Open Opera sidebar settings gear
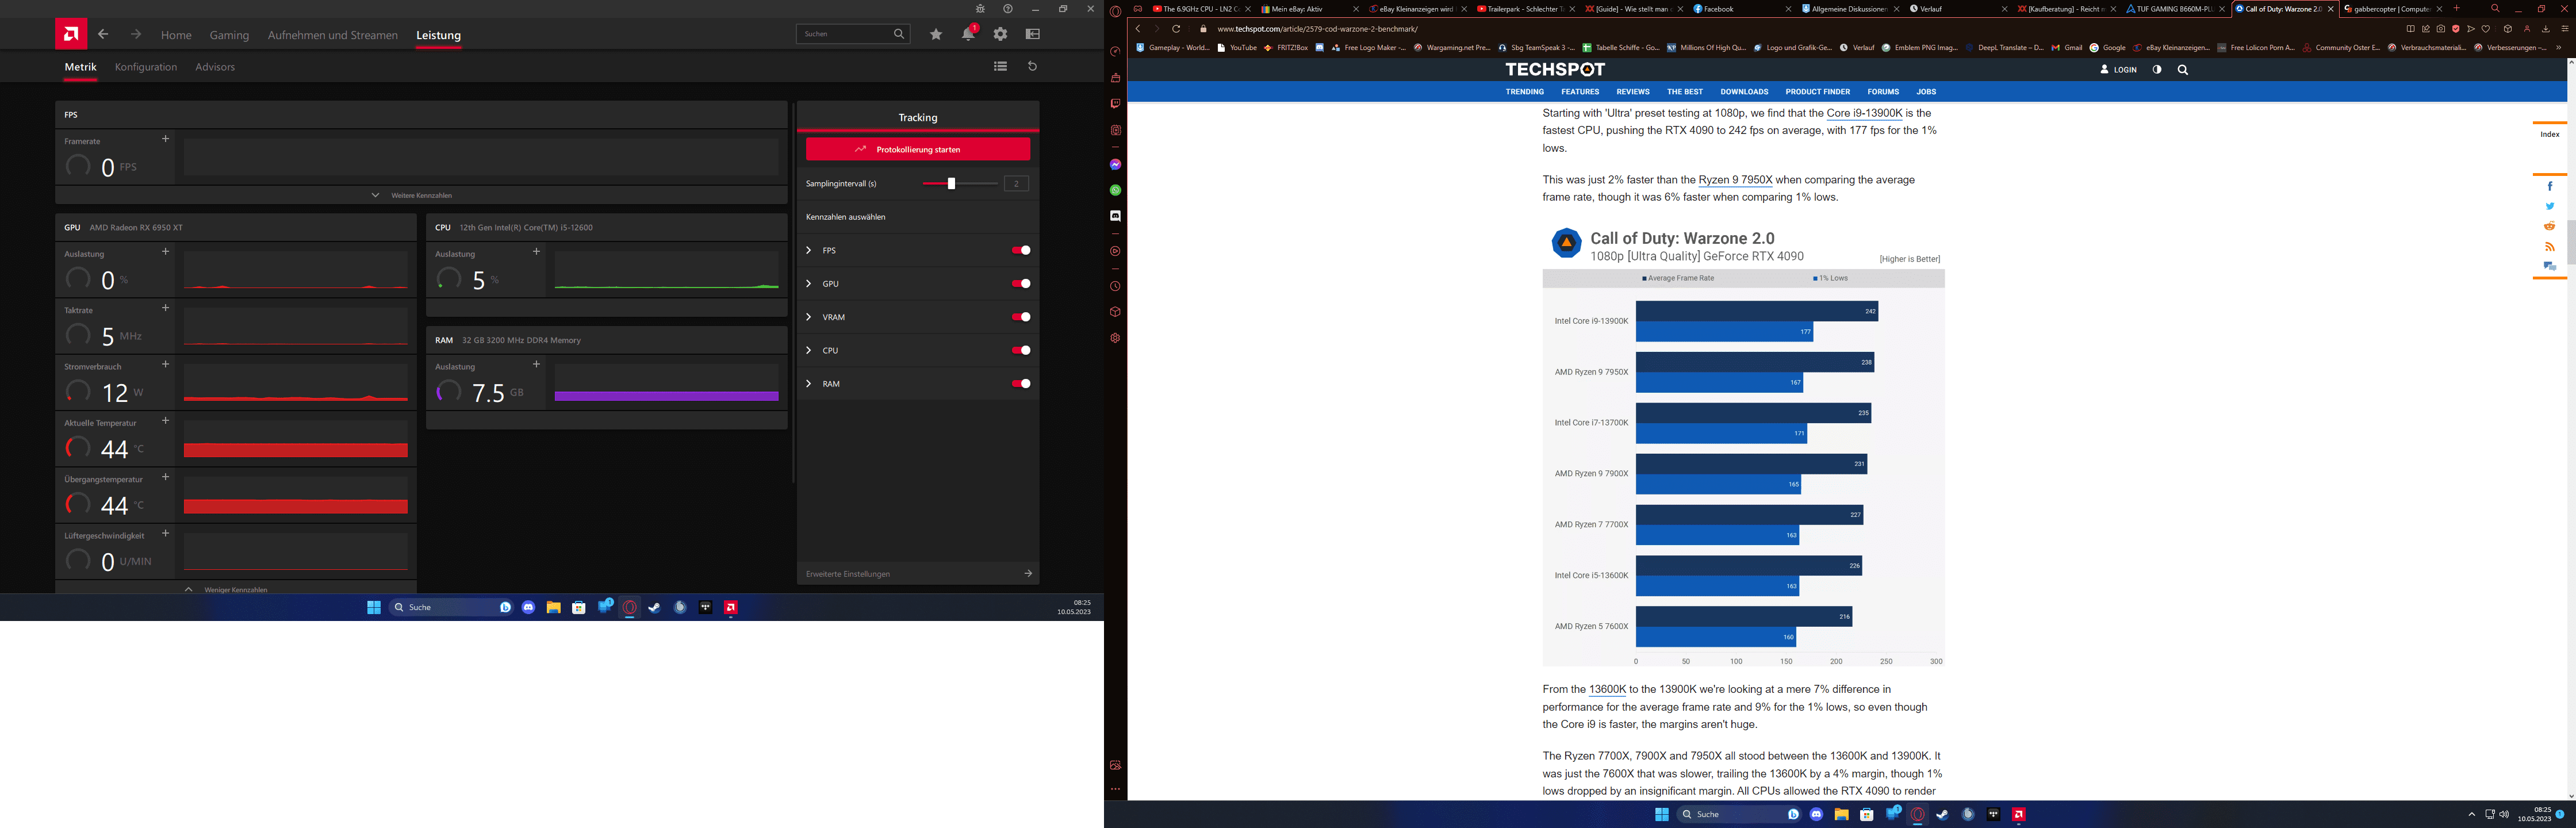Screen dimensions: 2576x828 (1116, 338)
